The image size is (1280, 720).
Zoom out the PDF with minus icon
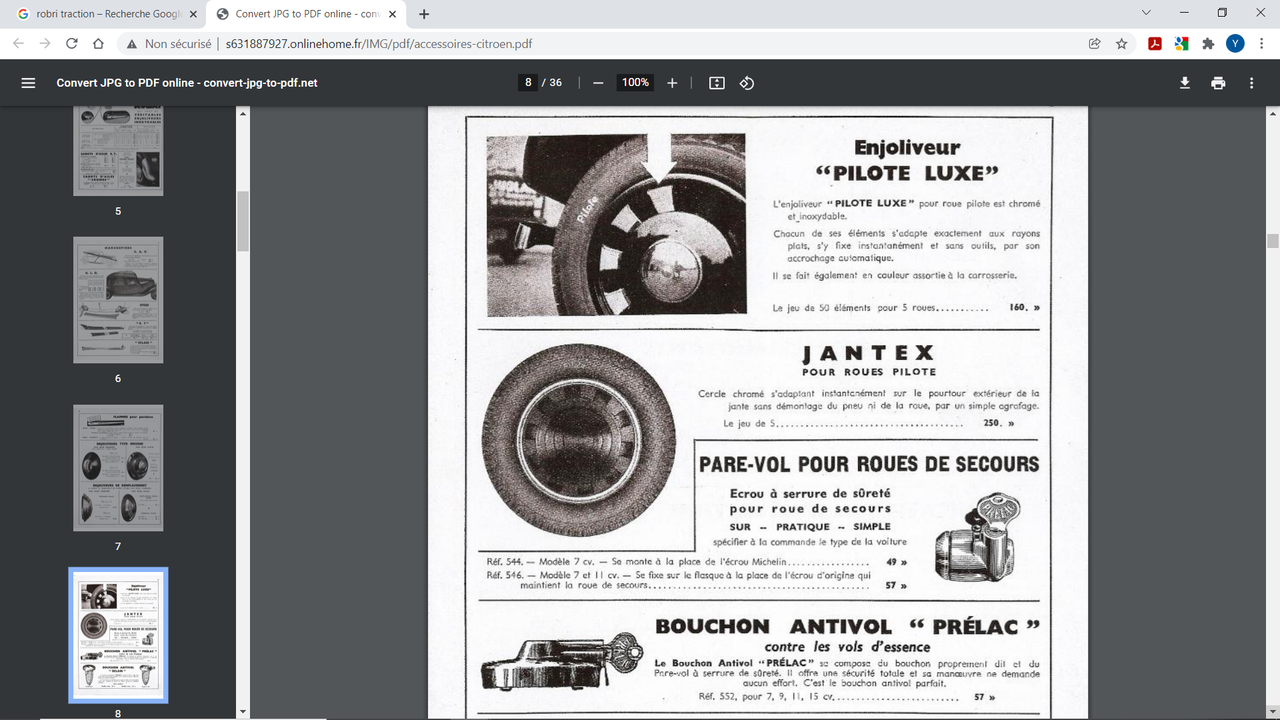click(x=598, y=83)
